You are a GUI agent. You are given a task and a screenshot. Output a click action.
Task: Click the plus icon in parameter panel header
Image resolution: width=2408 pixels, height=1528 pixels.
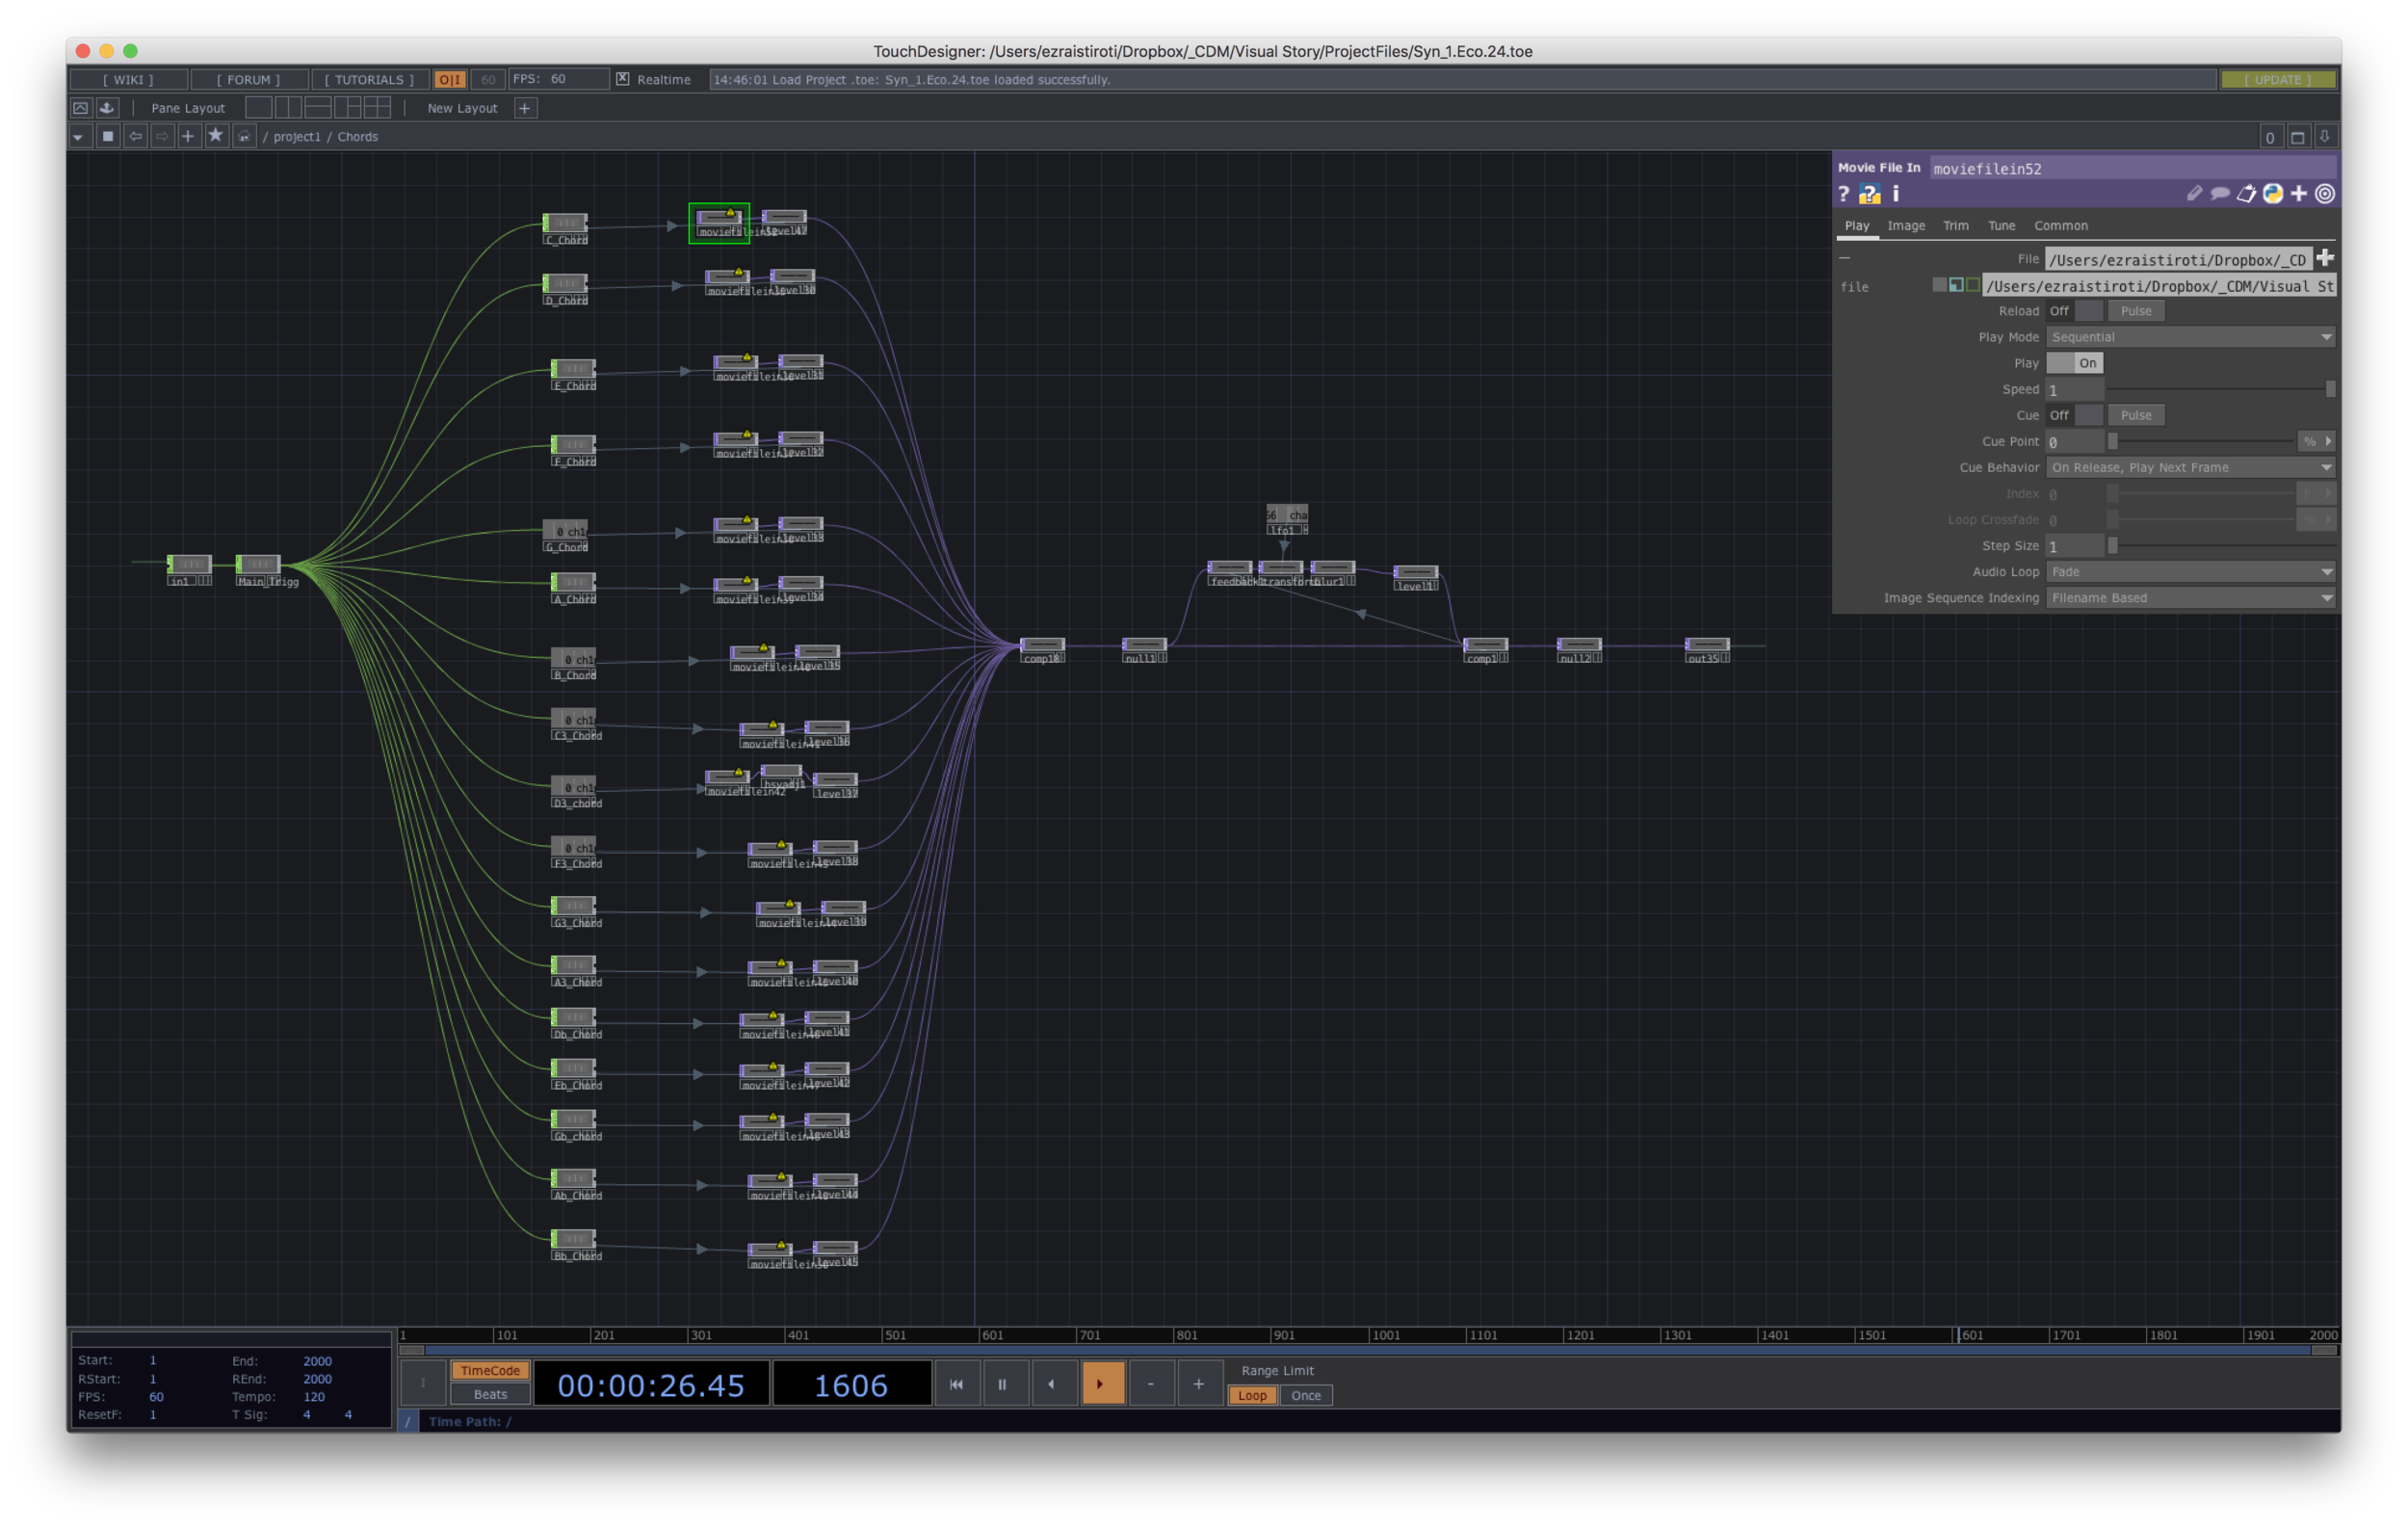(2298, 193)
